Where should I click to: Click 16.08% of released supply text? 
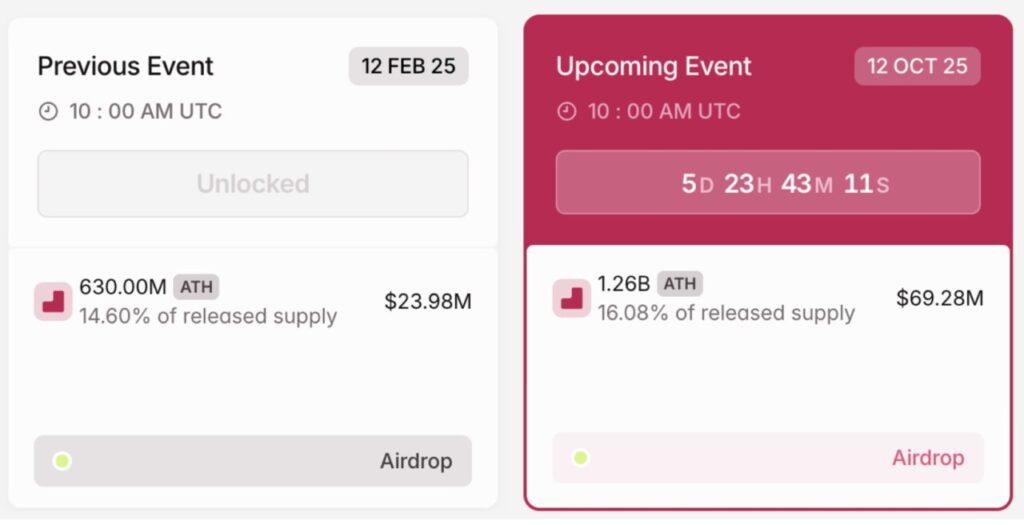(x=726, y=313)
